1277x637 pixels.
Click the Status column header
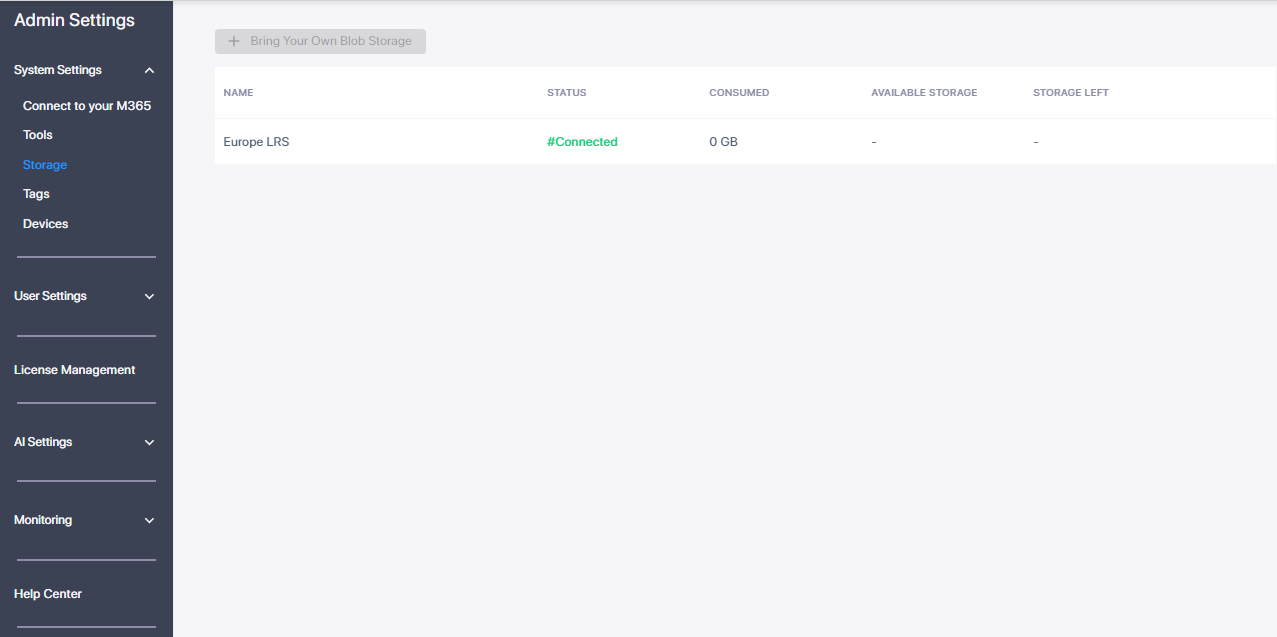coord(566,93)
